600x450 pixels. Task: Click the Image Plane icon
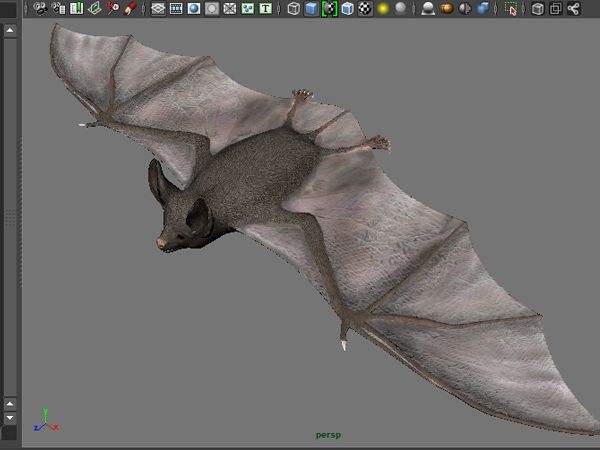95,8
